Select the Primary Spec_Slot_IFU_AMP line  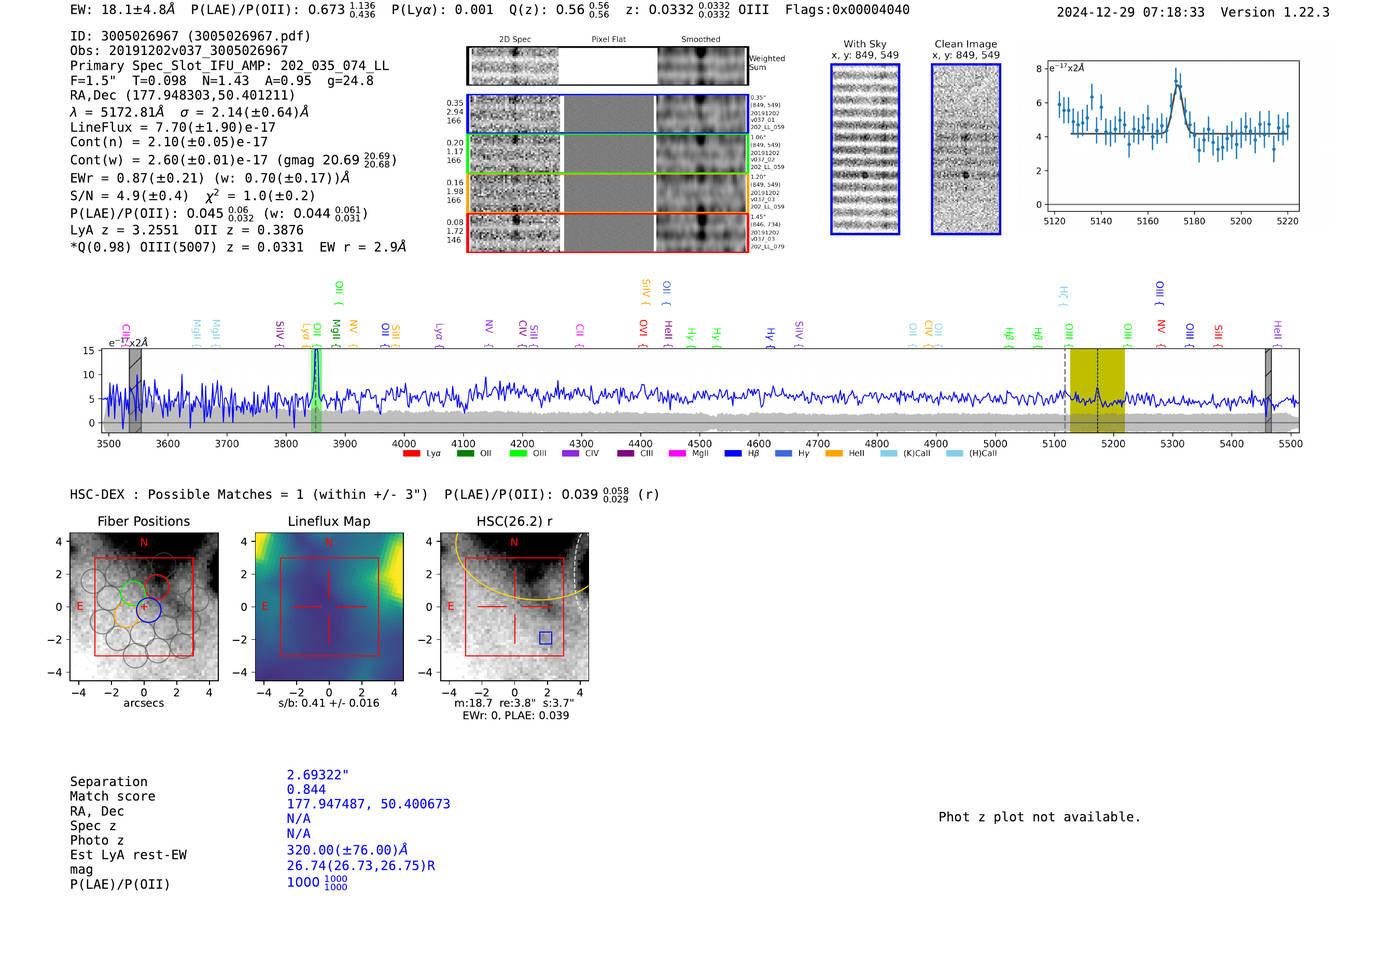tap(229, 66)
